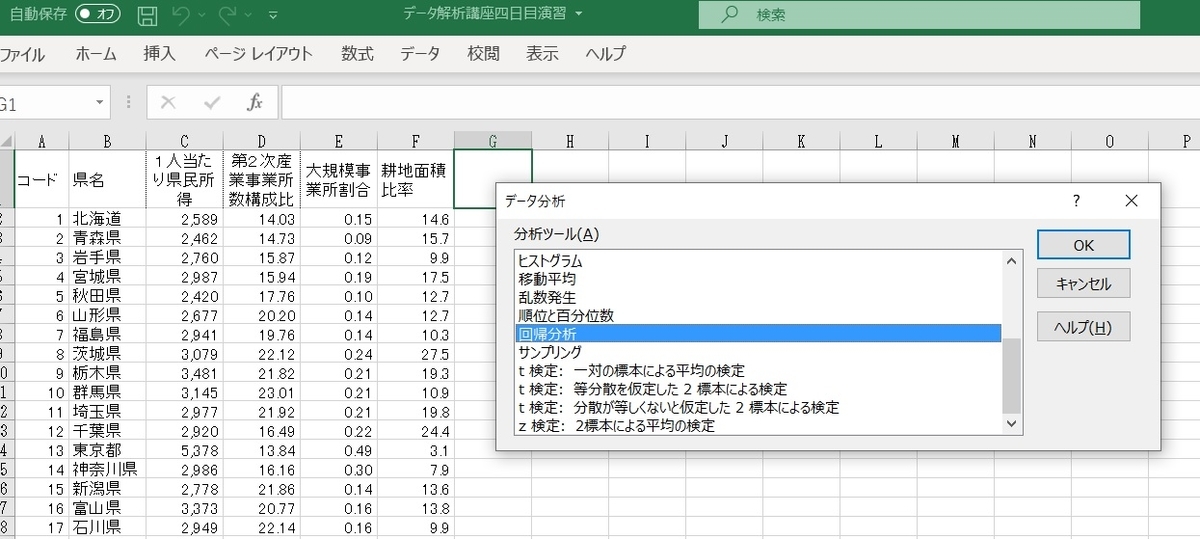
Task: Click the cell containing 神奈川県
Action: tap(107, 468)
